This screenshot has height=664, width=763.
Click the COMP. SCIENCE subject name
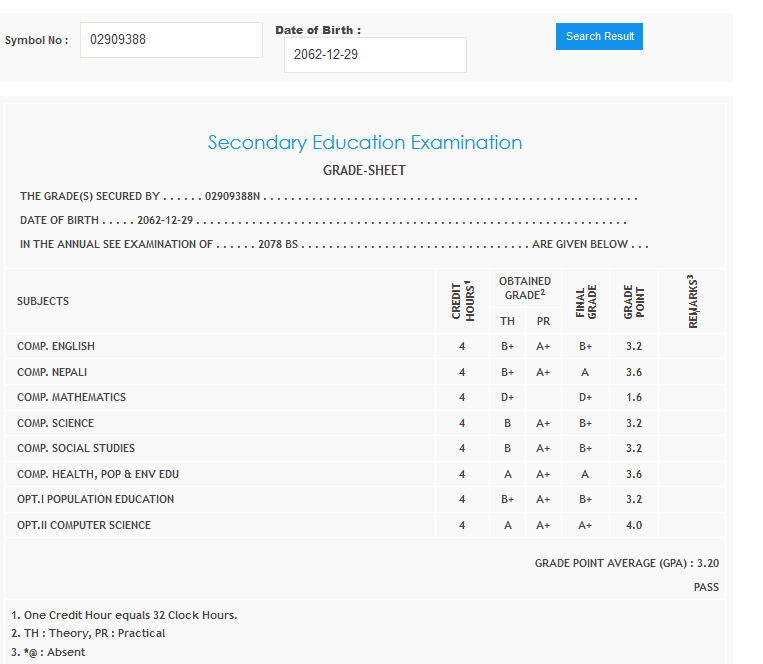point(55,423)
